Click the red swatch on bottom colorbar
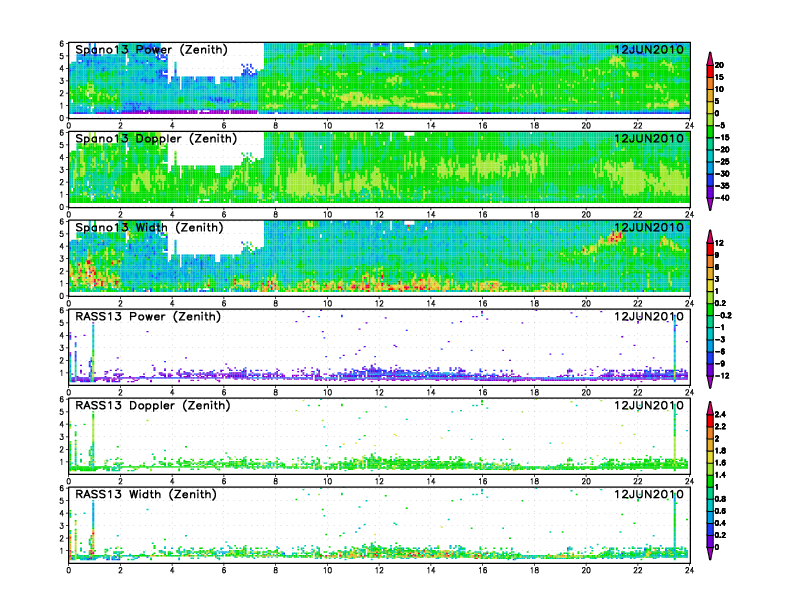This screenshot has width=792, height=612. (x=710, y=420)
